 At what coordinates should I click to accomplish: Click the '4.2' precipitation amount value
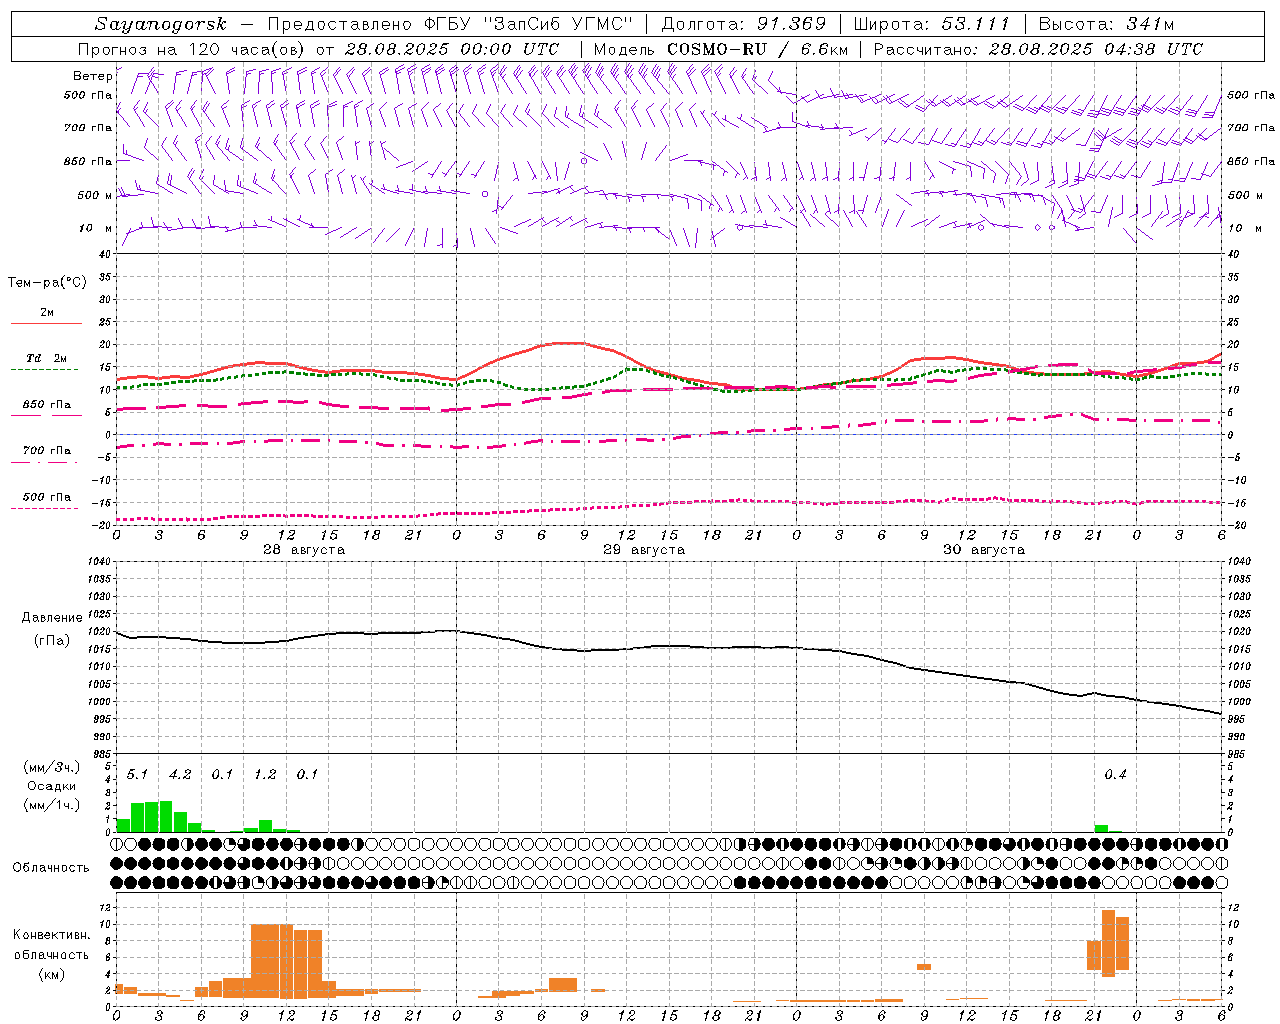click(x=180, y=775)
